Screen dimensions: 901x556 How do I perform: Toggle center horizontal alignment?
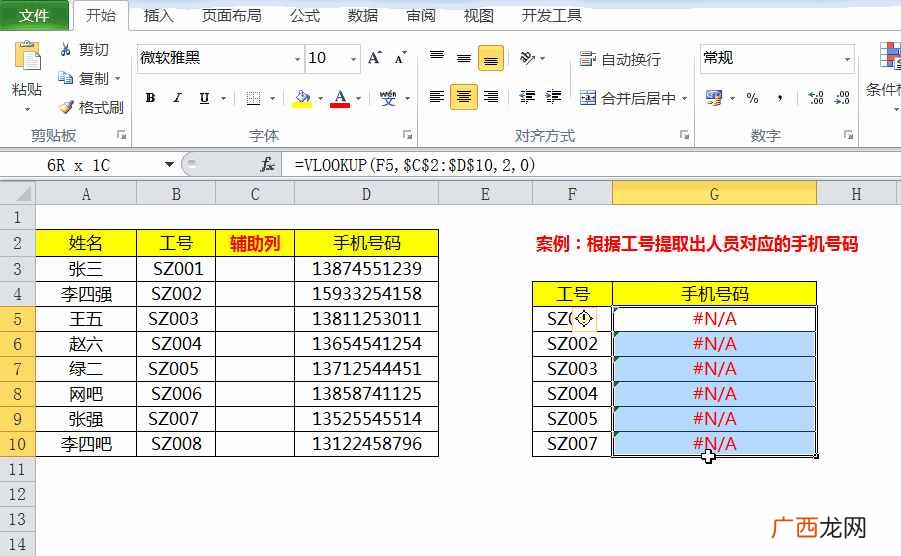tap(464, 96)
